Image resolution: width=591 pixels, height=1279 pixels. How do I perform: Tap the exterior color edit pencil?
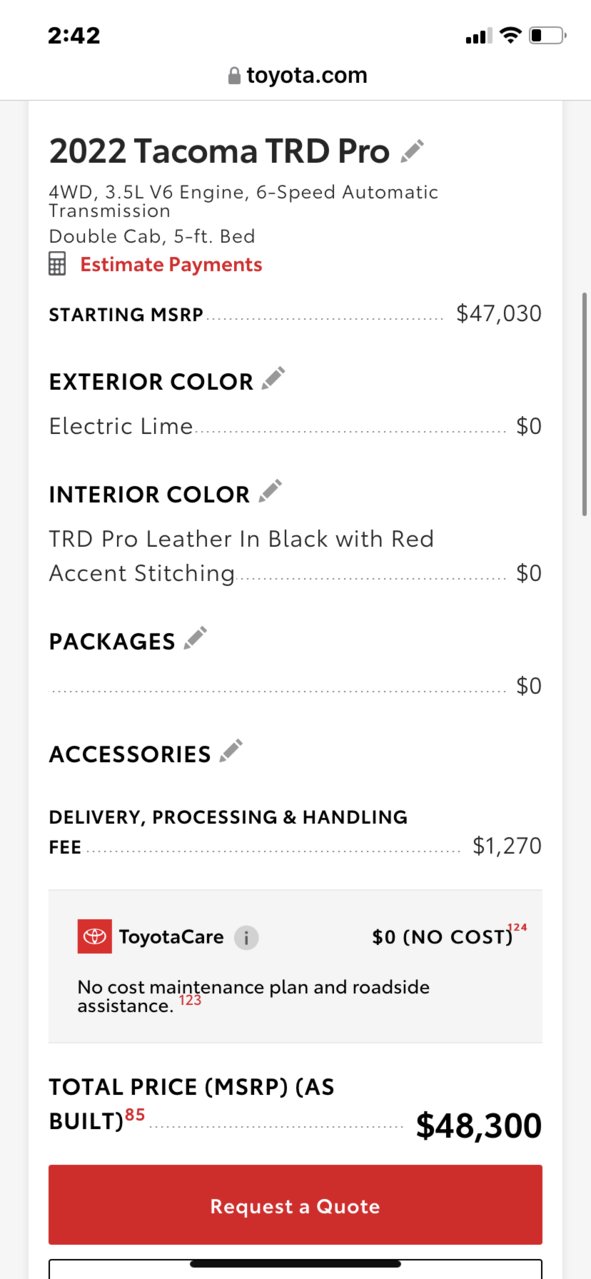tap(273, 379)
